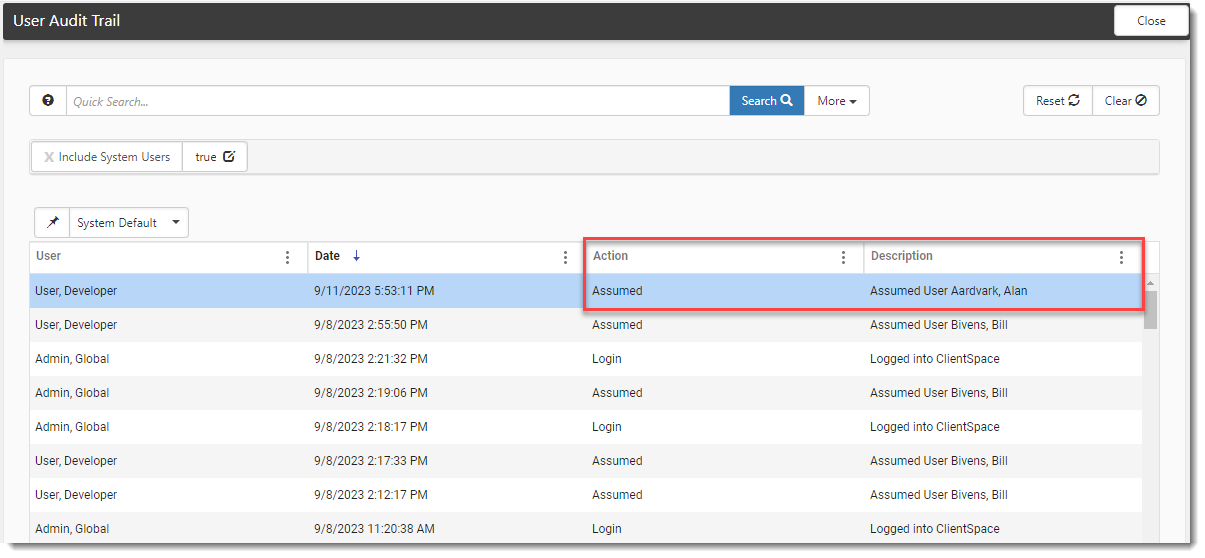Remove the Include System Users filter
The image size is (1205, 558).
[x=49, y=157]
